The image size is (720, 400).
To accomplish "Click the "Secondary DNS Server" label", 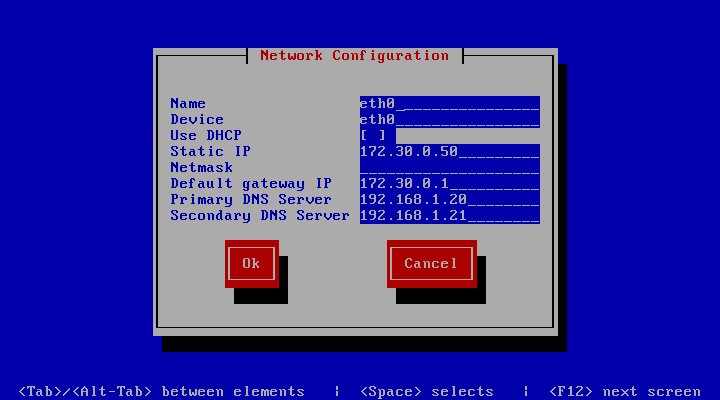I will click(x=260, y=216).
